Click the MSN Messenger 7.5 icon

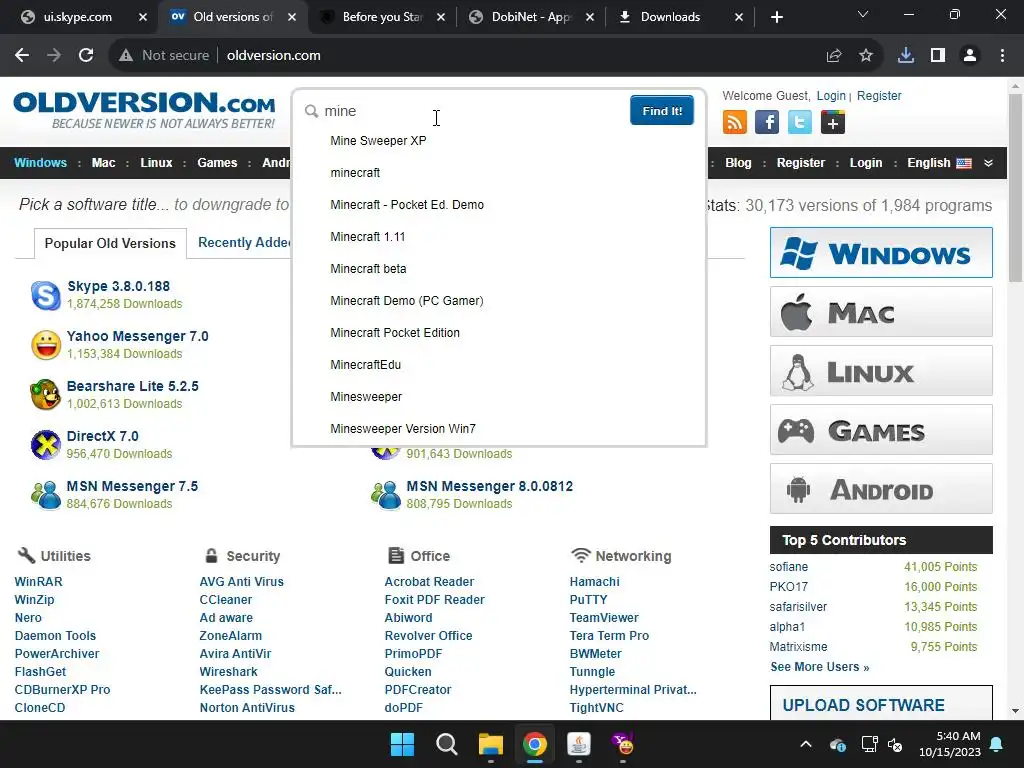(x=46, y=494)
